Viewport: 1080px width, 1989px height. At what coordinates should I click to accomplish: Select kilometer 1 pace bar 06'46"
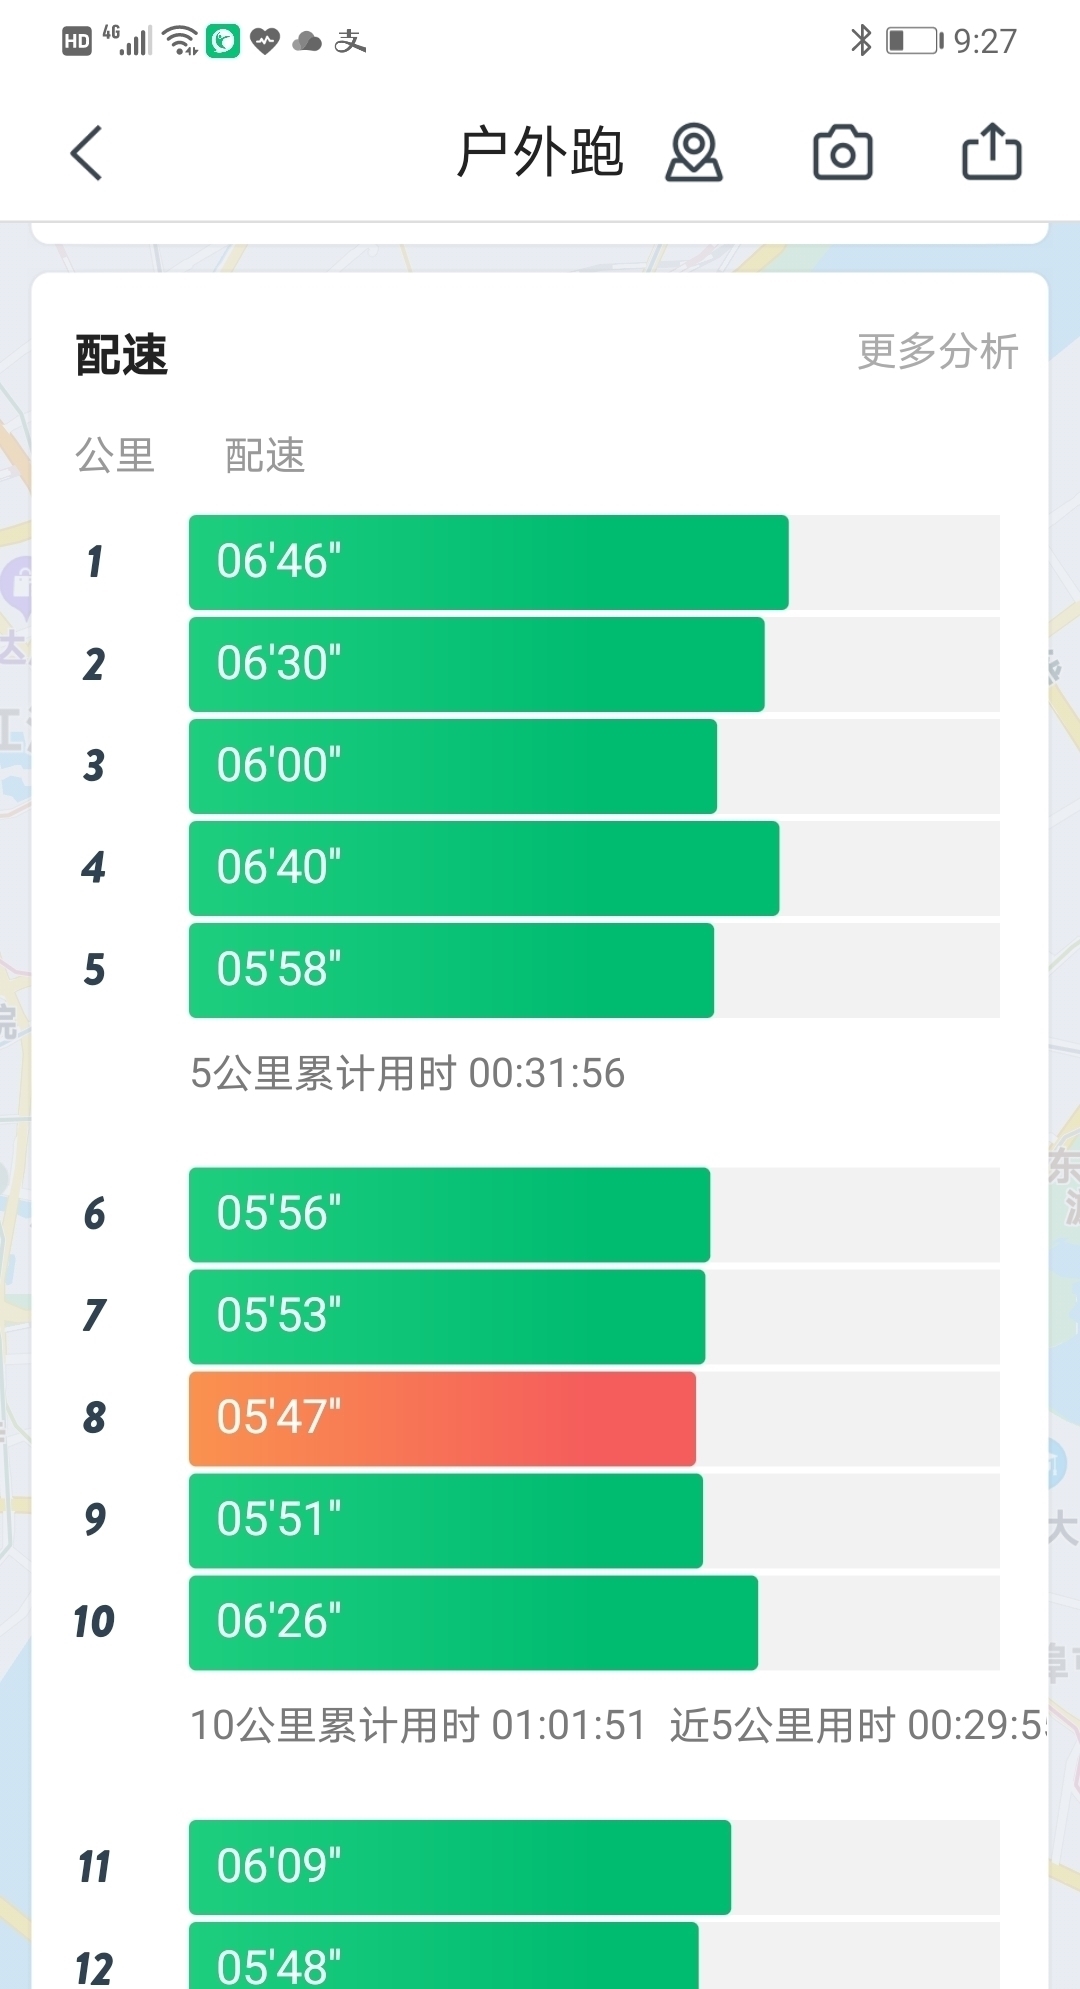pos(488,562)
